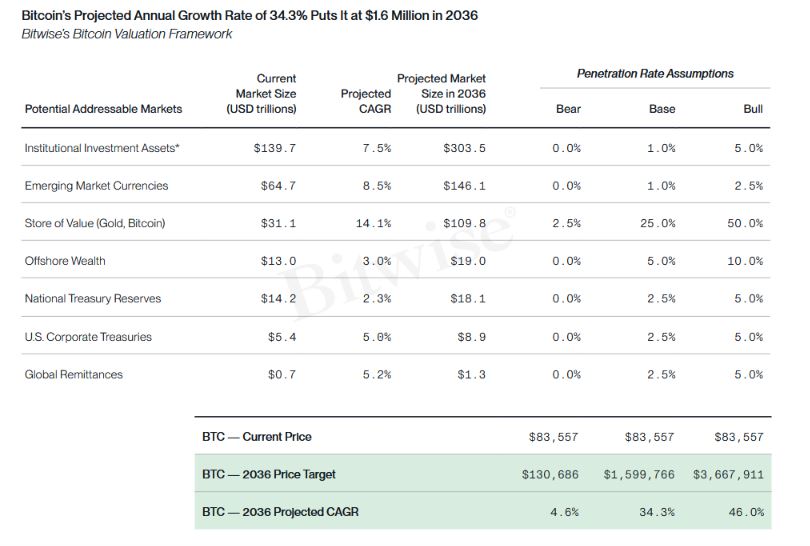810x546 pixels.
Task: Select the National Treasury Reserves label
Action: point(92,299)
